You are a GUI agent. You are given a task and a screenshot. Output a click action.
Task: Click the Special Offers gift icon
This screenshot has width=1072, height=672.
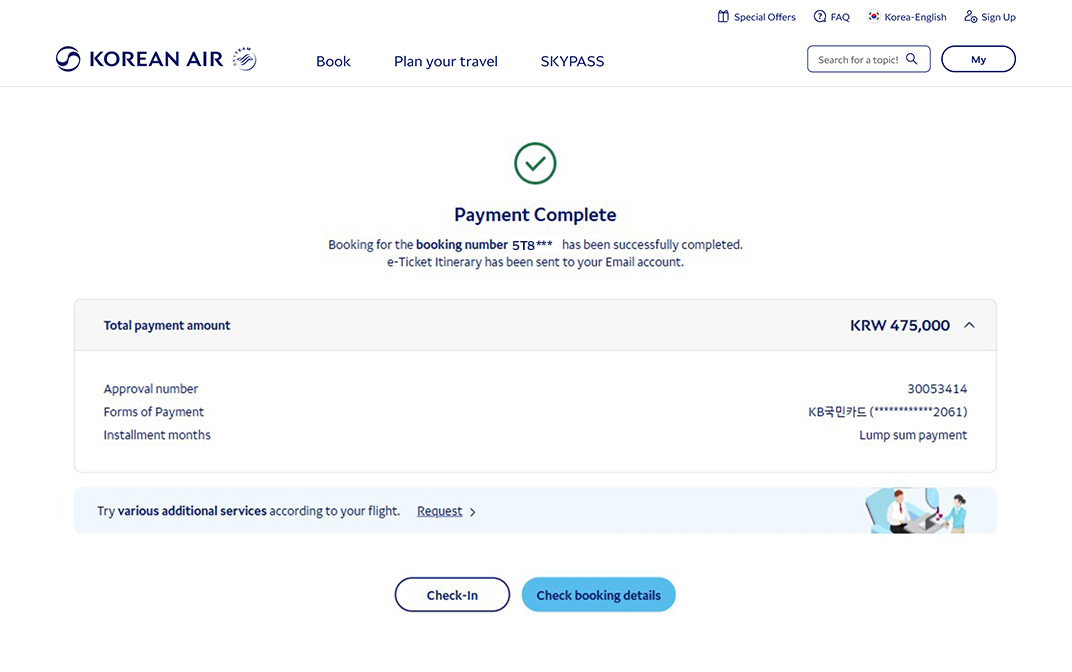click(723, 16)
